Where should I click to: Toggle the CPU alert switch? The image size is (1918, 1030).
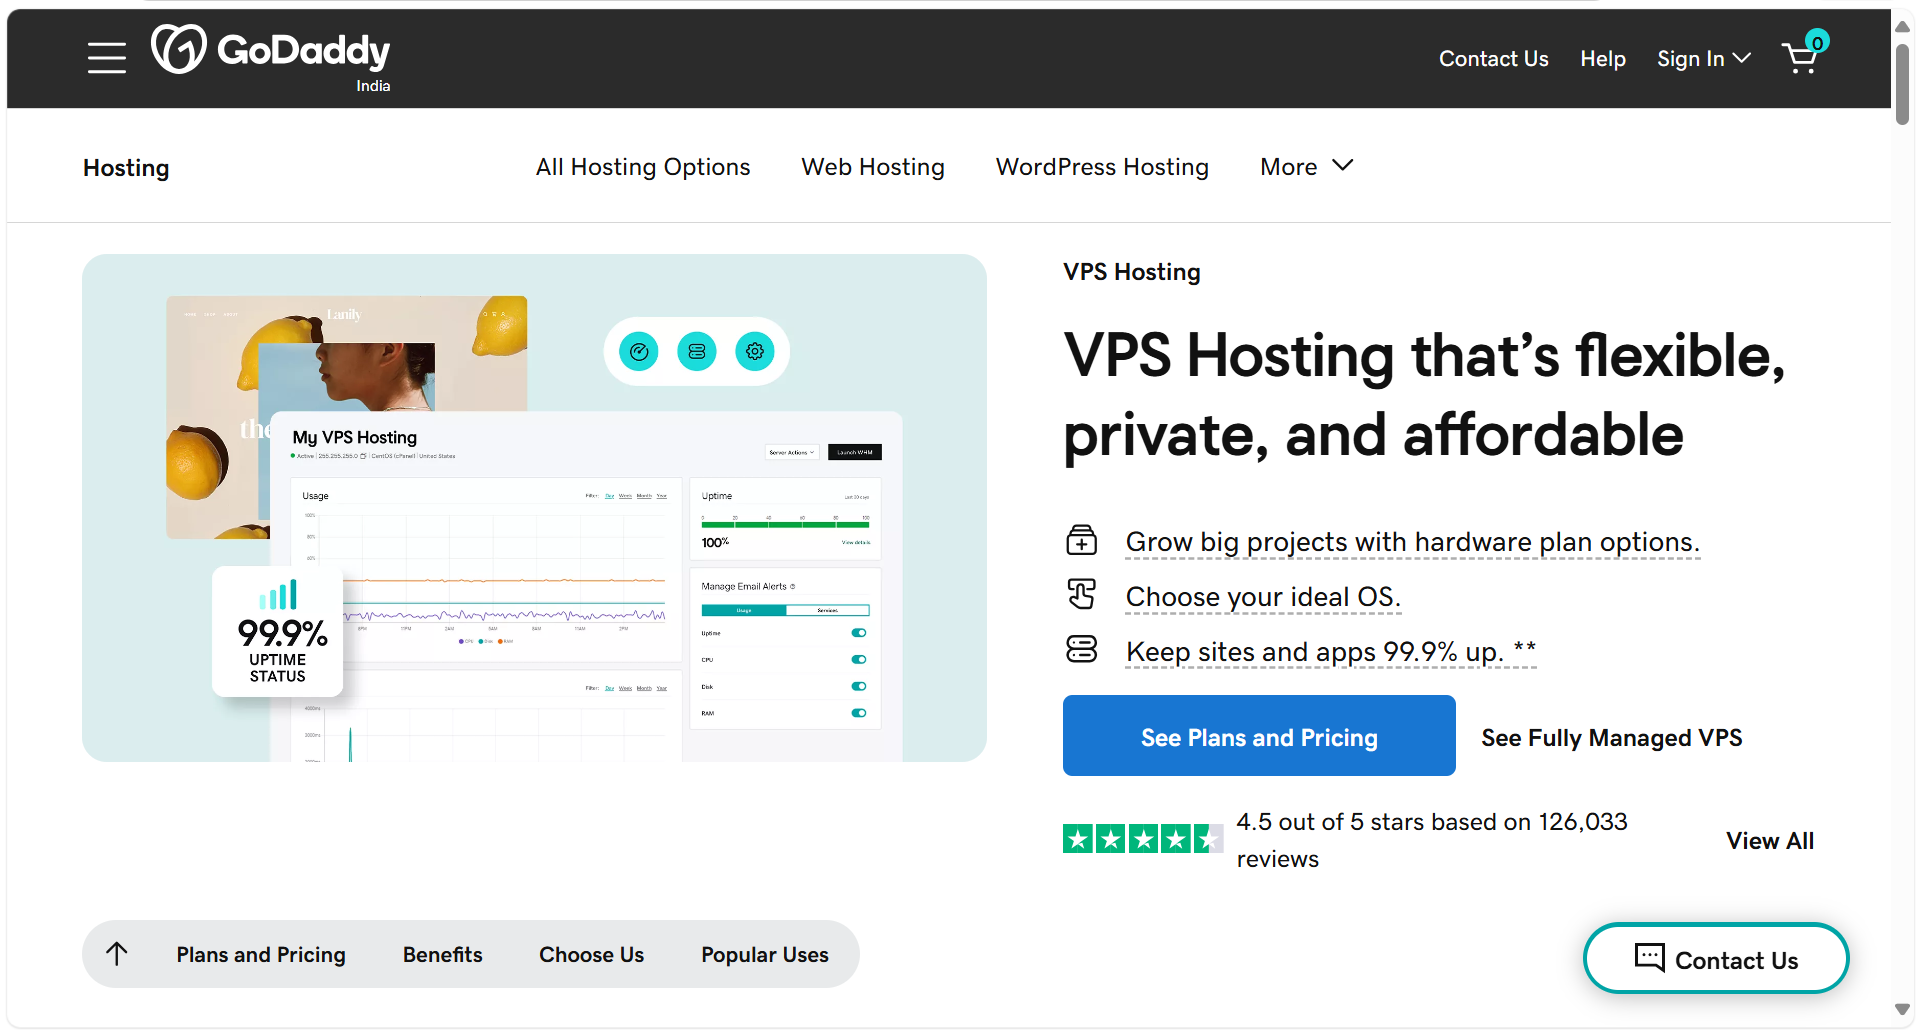click(858, 659)
